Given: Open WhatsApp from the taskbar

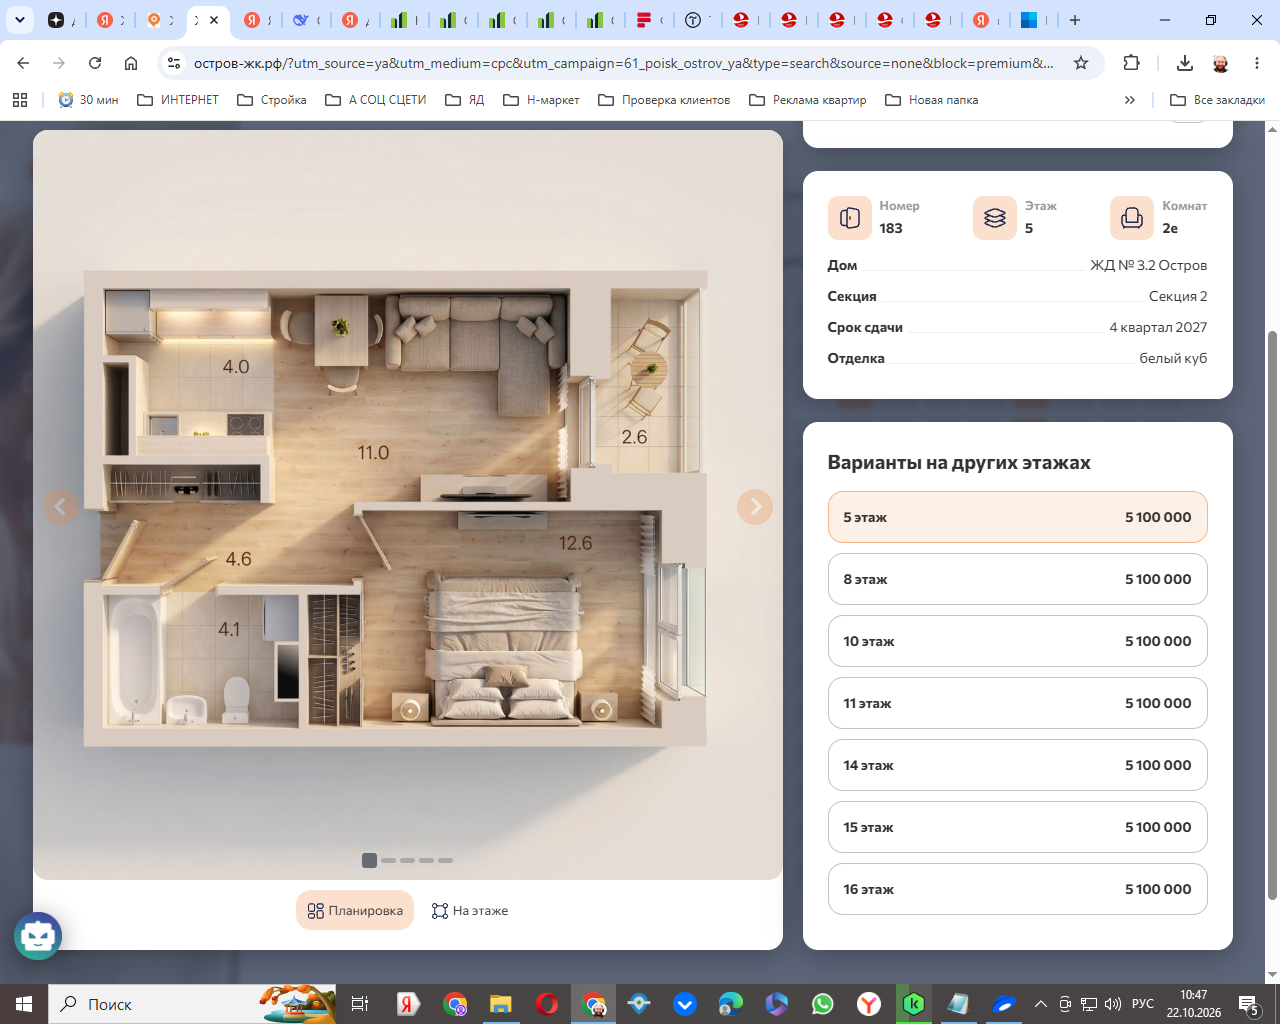Looking at the screenshot, I should pyautogui.click(x=822, y=1004).
